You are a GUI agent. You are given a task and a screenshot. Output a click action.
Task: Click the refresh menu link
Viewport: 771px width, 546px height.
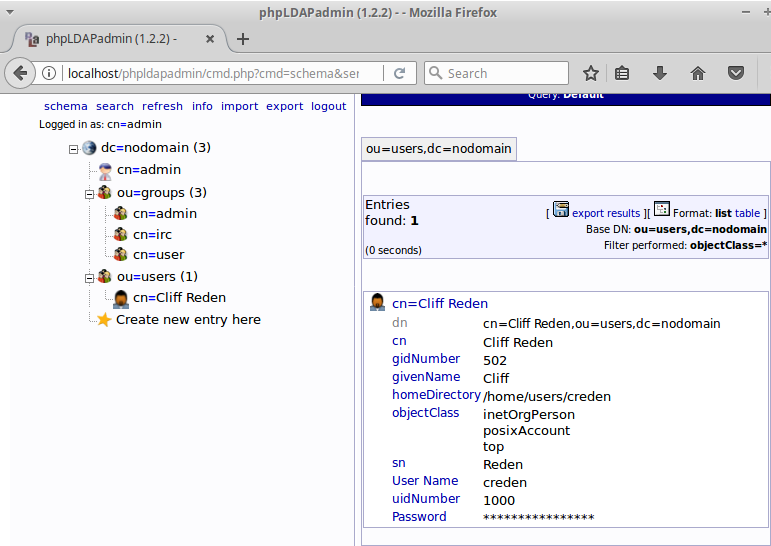point(162,106)
